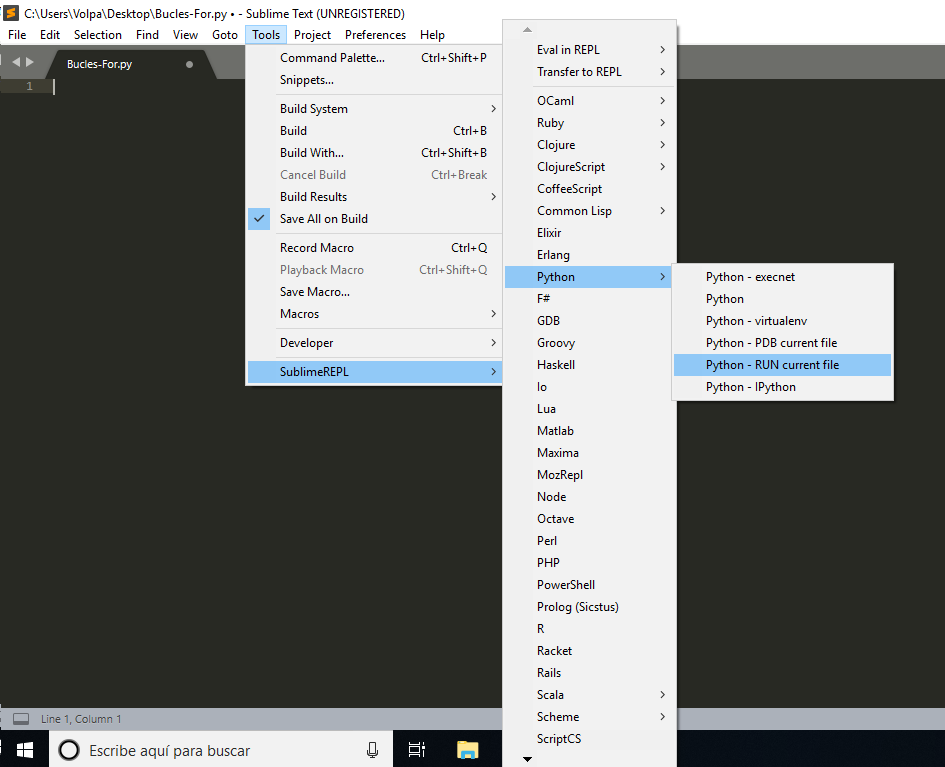The width and height of the screenshot is (945, 767).
Task: Select Python - IPython option
Action: tap(750, 387)
